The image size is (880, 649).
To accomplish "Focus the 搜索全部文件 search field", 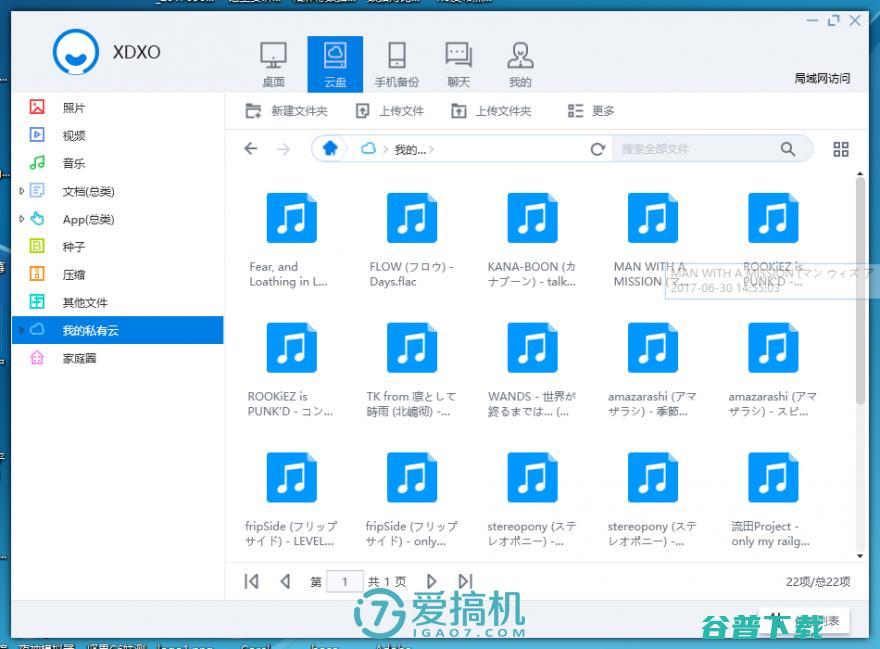I will point(696,149).
